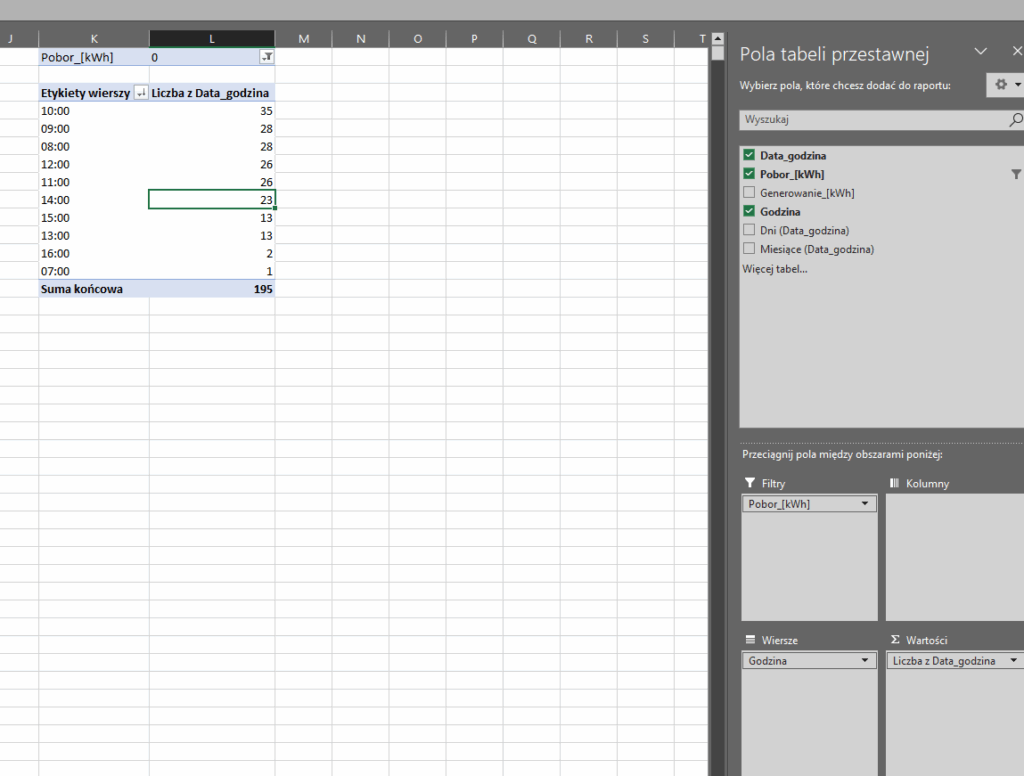This screenshot has height=776, width=1024.
Task: Click the filter funnel icon beside the Pobor_[kWh] field
Action: tap(1016, 174)
